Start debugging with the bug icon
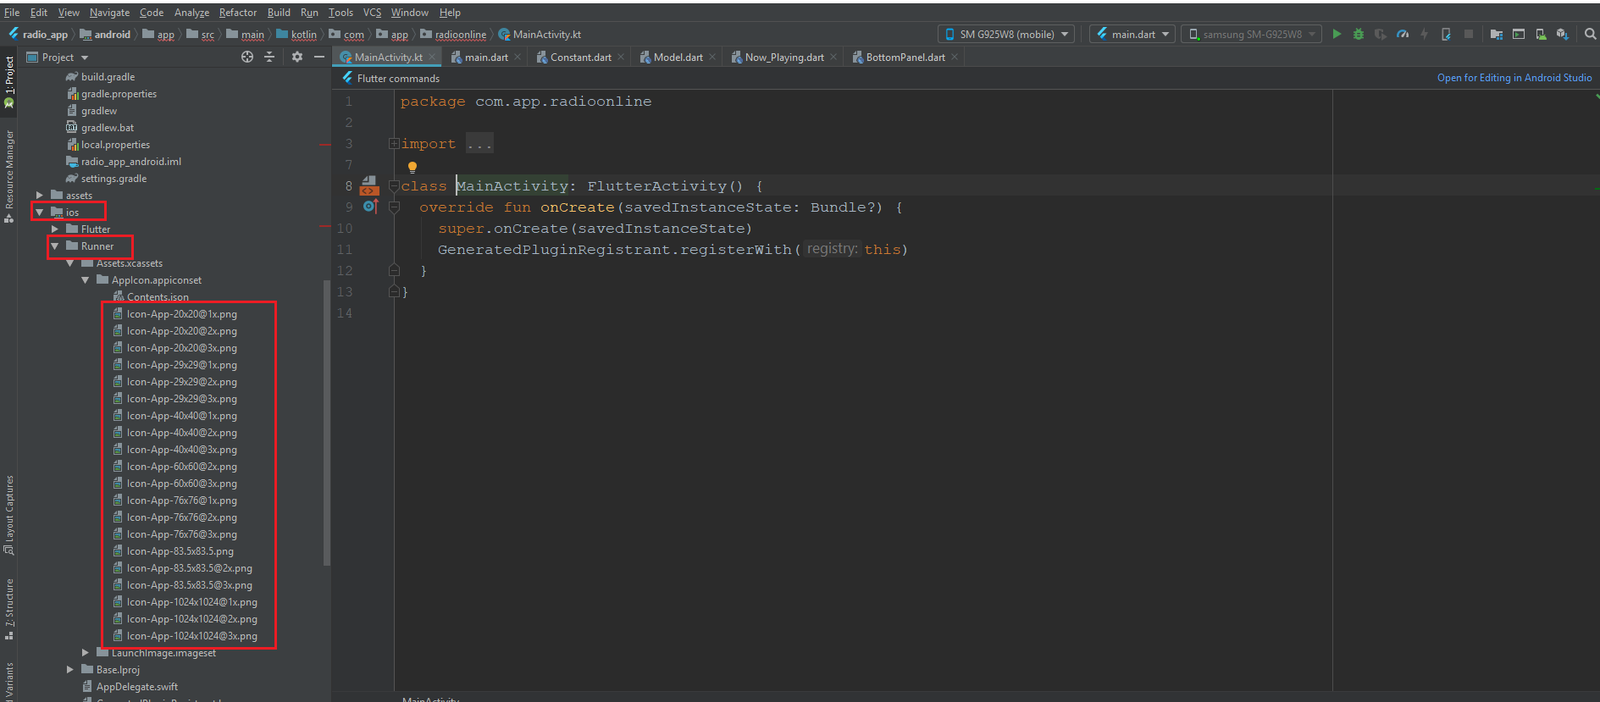 [1358, 34]
